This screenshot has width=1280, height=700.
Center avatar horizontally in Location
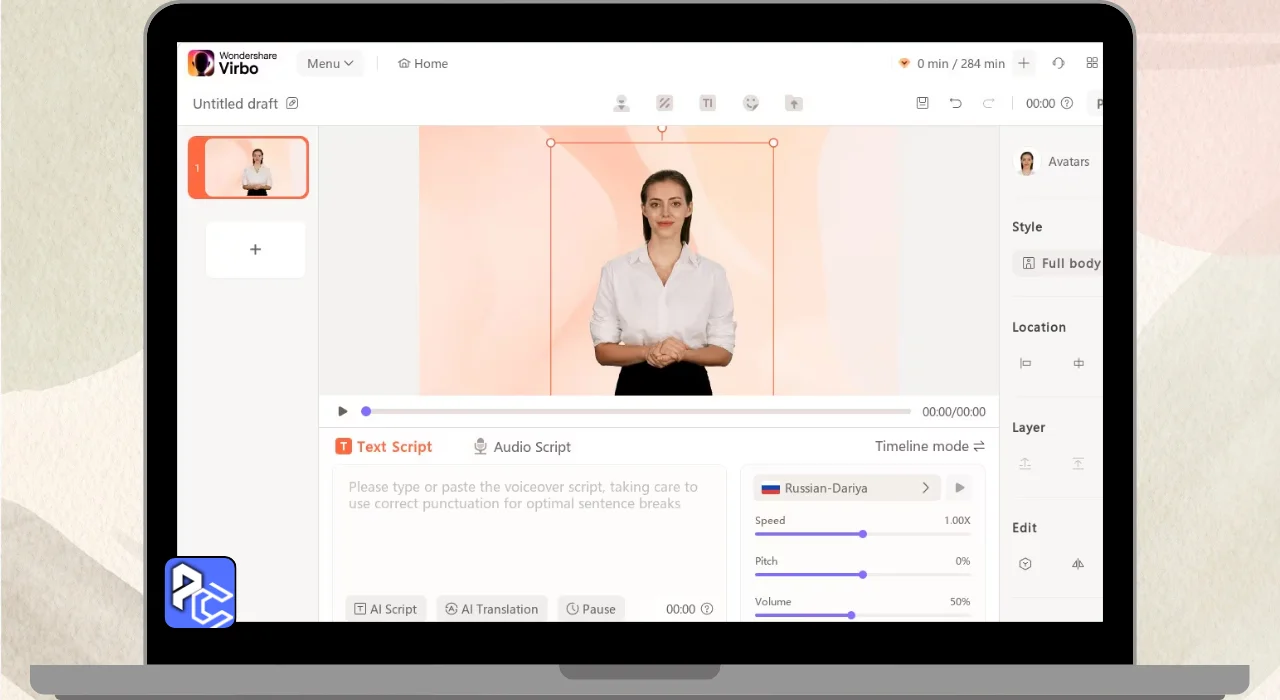pos(1078,363)
